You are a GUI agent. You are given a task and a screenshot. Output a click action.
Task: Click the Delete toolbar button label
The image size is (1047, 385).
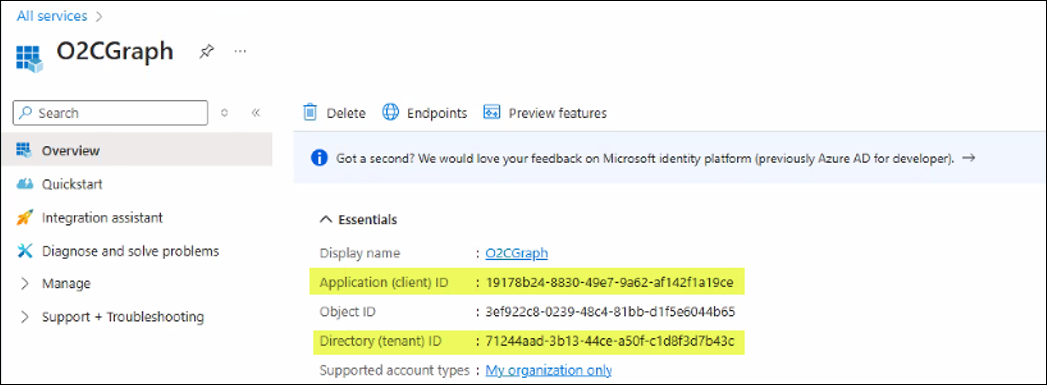pyautogui.click(x=346, y=113)
